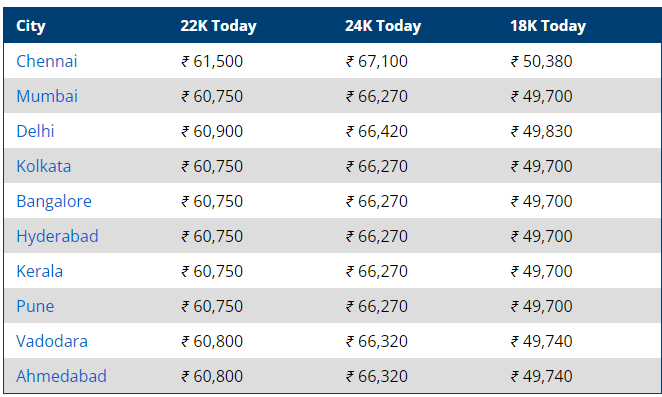Viewport: 662px width, 397px height.
Task: Select Delhi 18K price ₹ 49,830
Action: (x=541, y=132)
